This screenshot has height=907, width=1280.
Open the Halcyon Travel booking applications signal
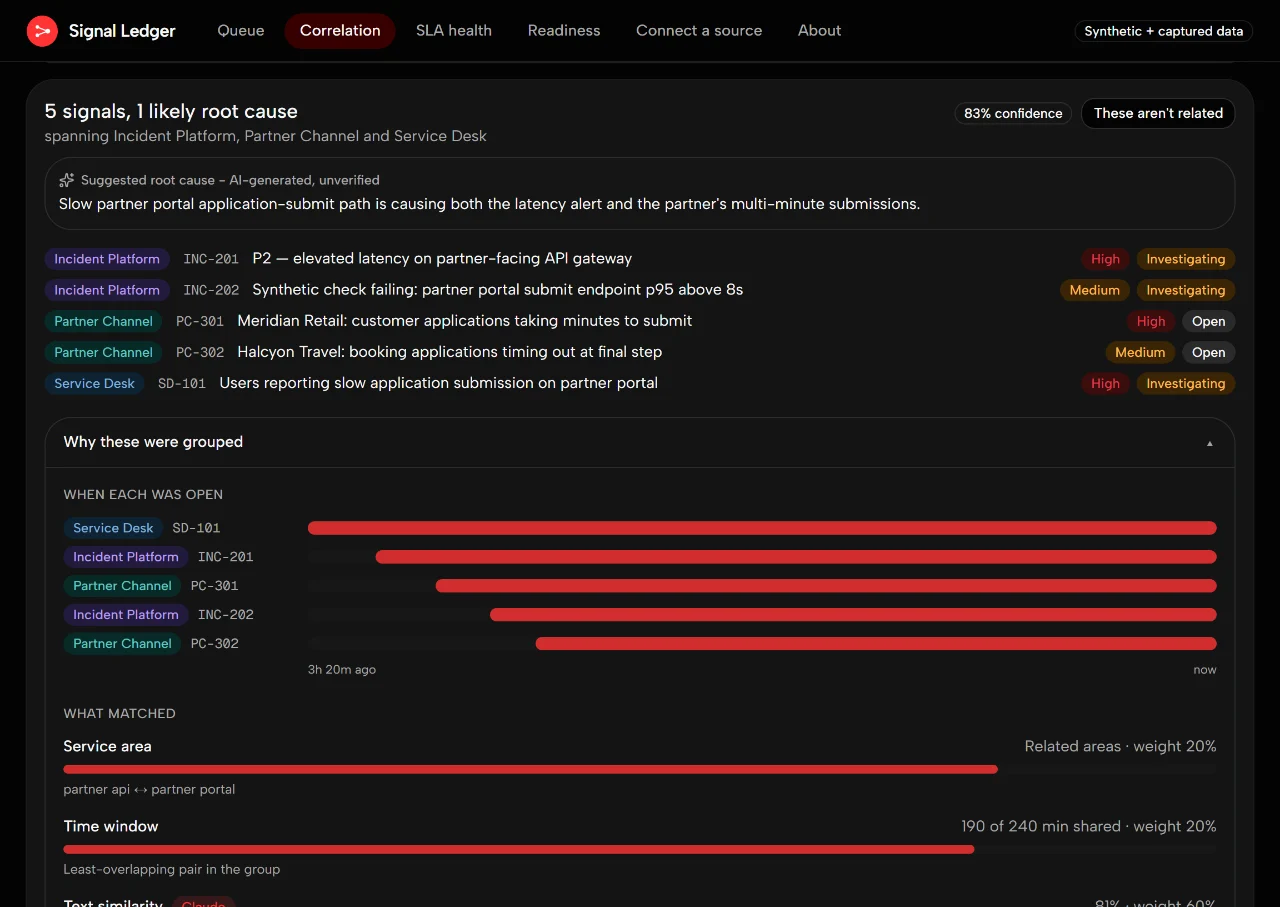[450, 352]
